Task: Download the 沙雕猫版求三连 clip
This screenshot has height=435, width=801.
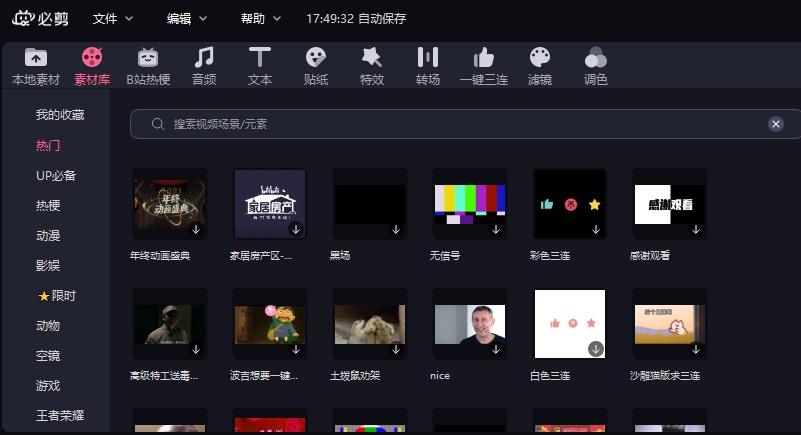Action: (x=696, y=350)
